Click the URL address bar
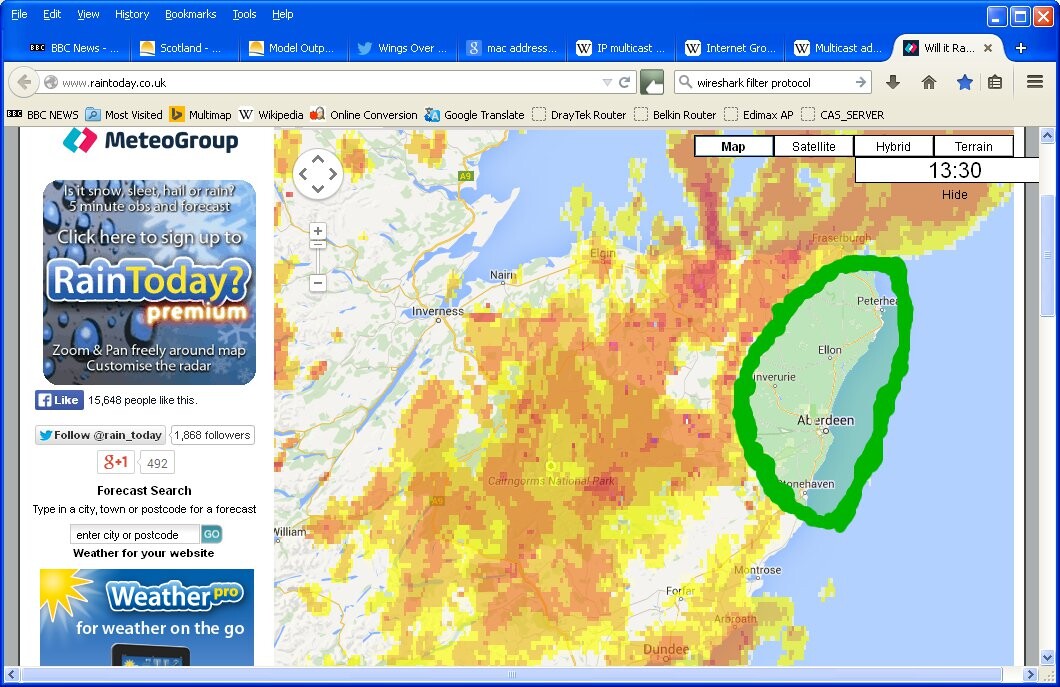This screenshot has height=687, width=1060. [x=329, y=82]
